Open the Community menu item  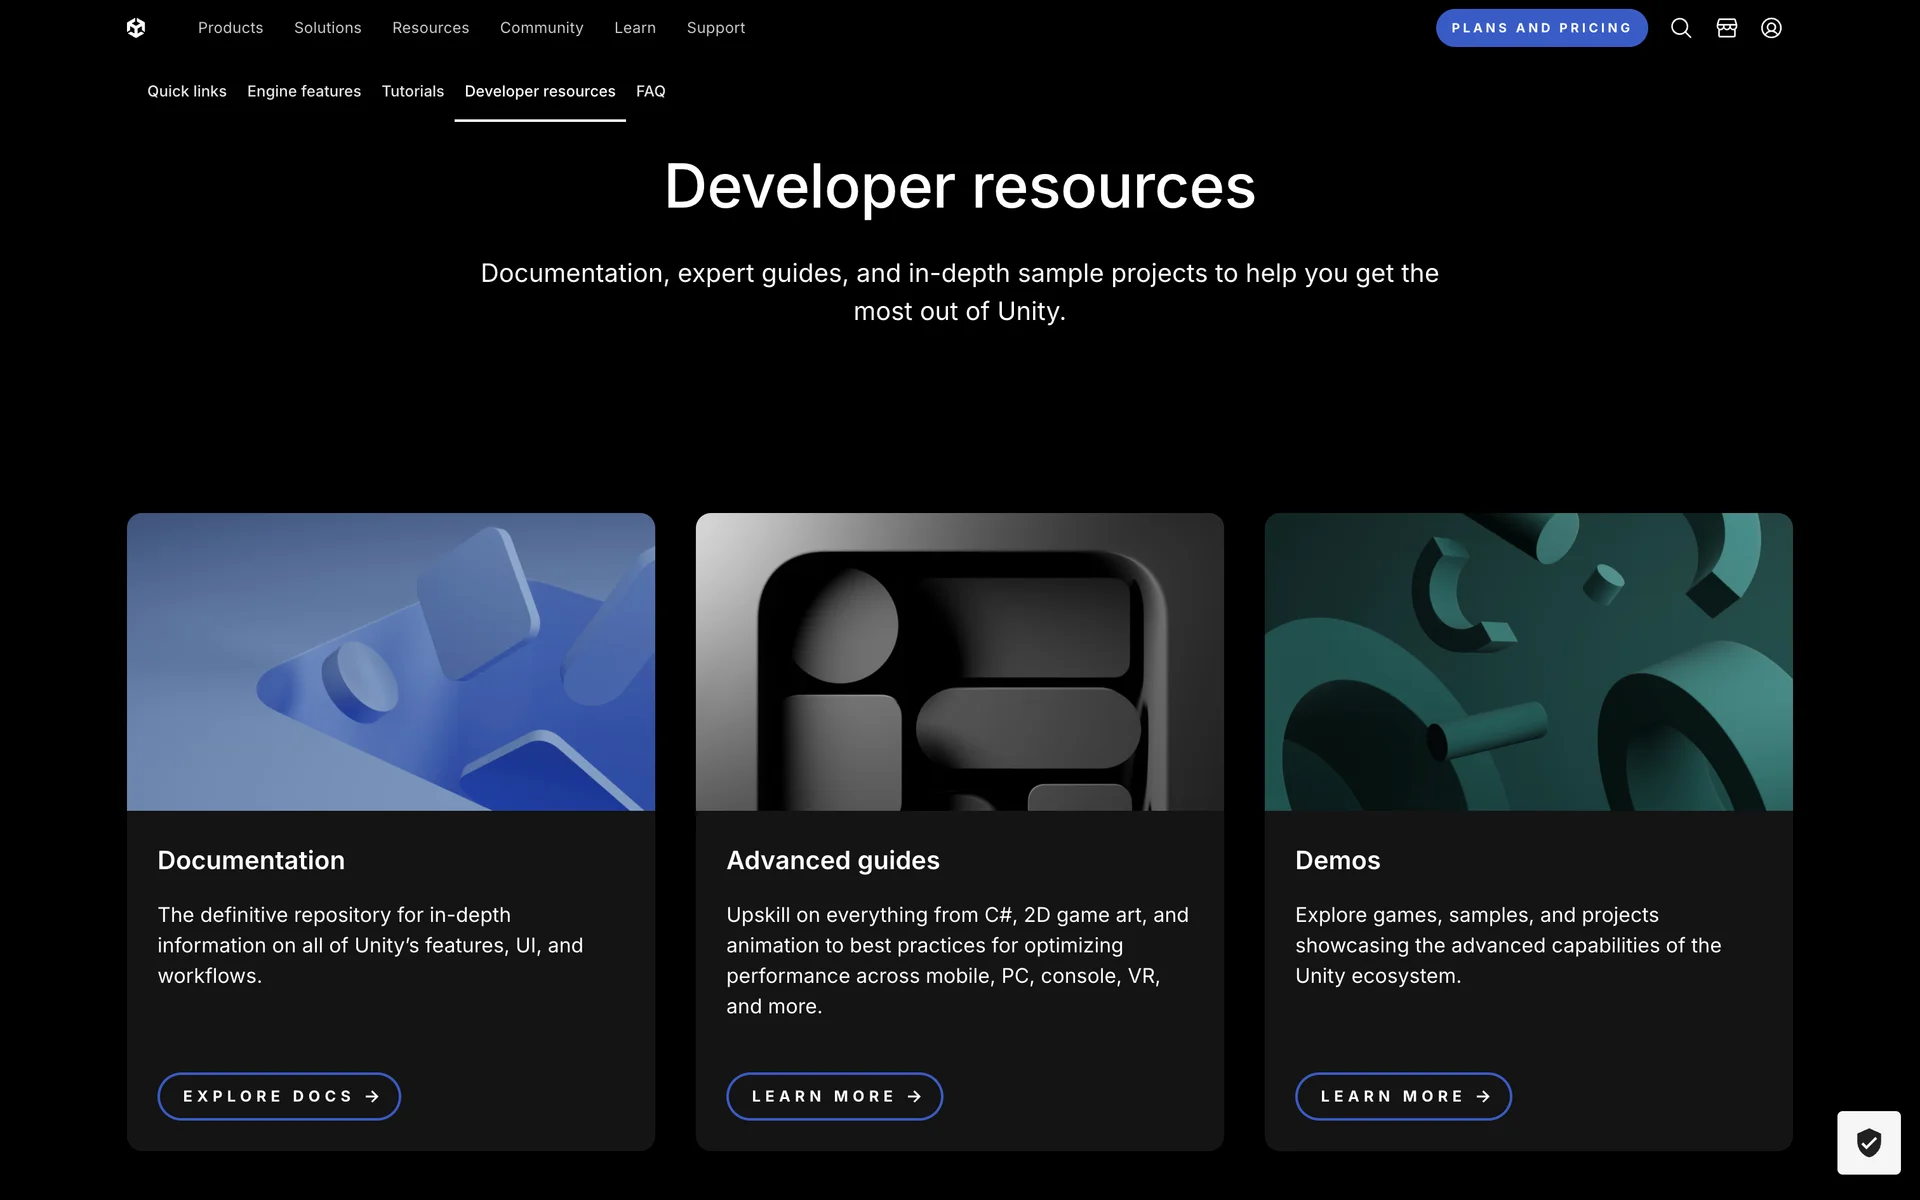click(x=541, y=28)
